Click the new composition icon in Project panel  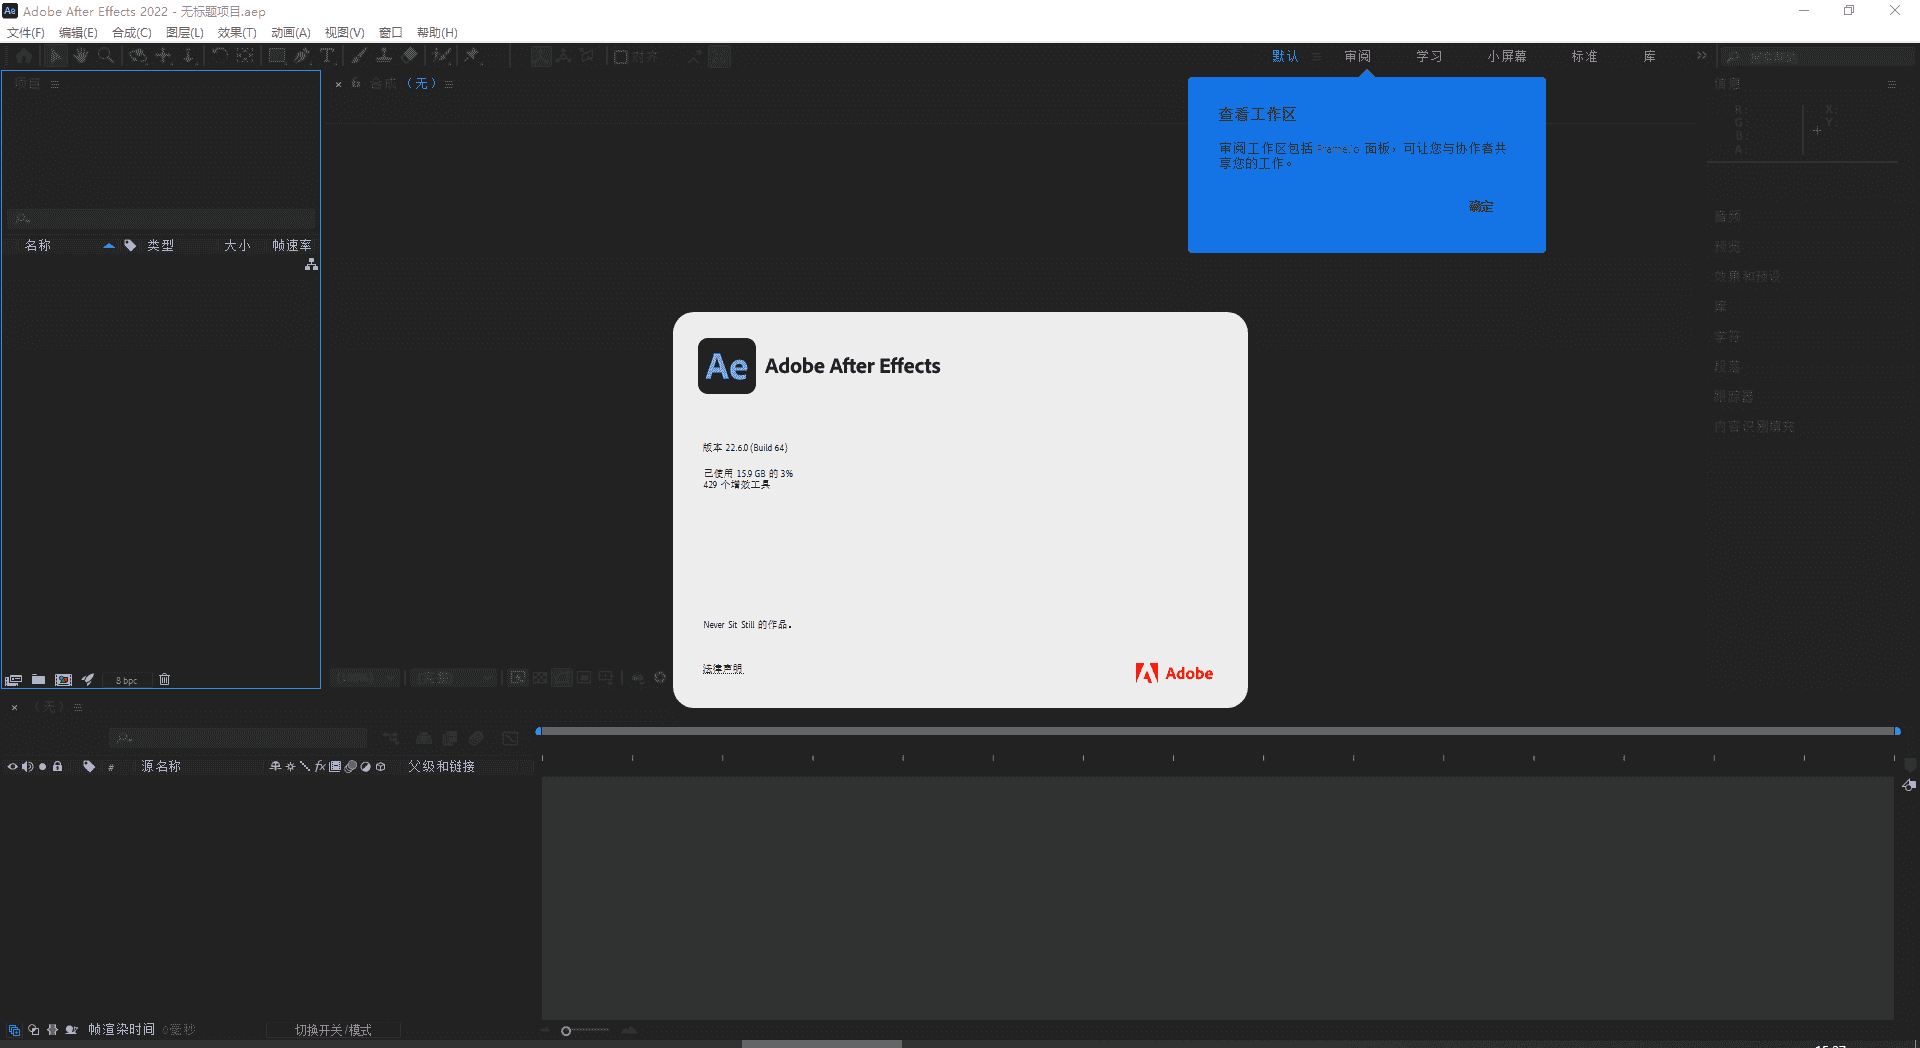pyautogui.click(x=63, y=679)
